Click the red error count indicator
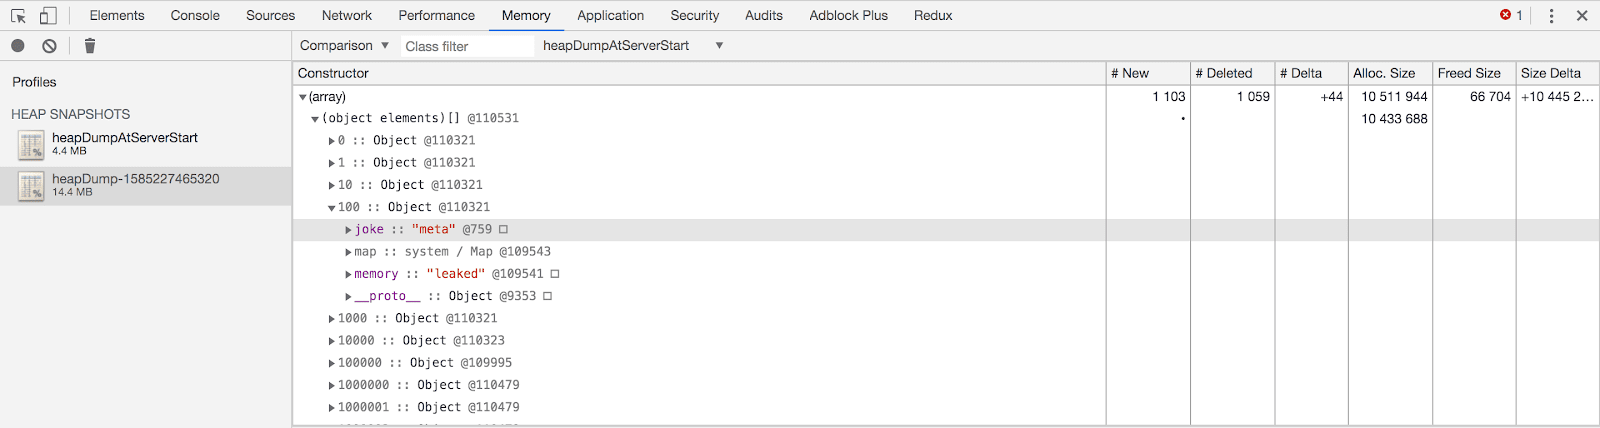1600x428 pixels. click(1511, 16)
